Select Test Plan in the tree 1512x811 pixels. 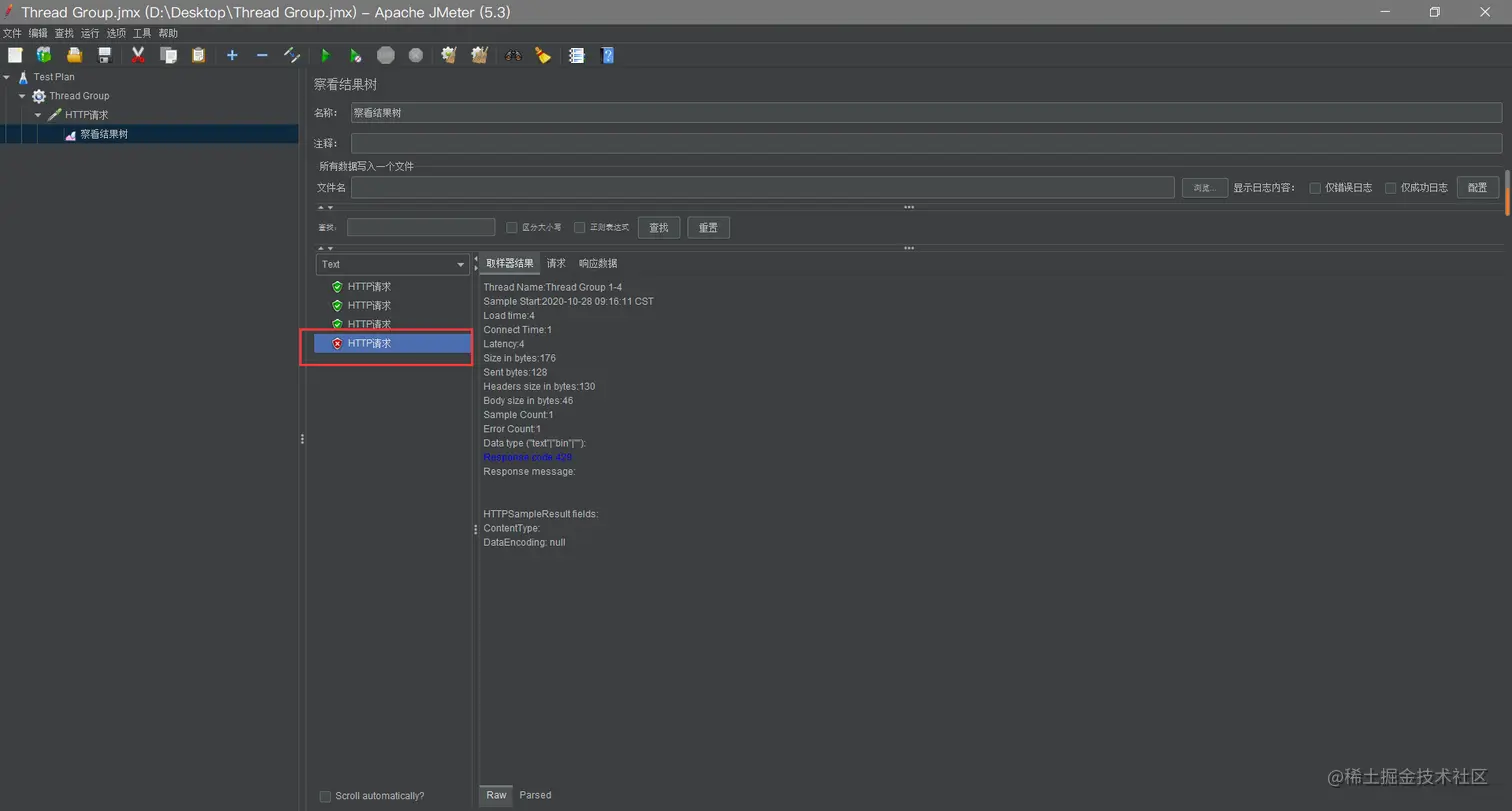click(54, 77)
